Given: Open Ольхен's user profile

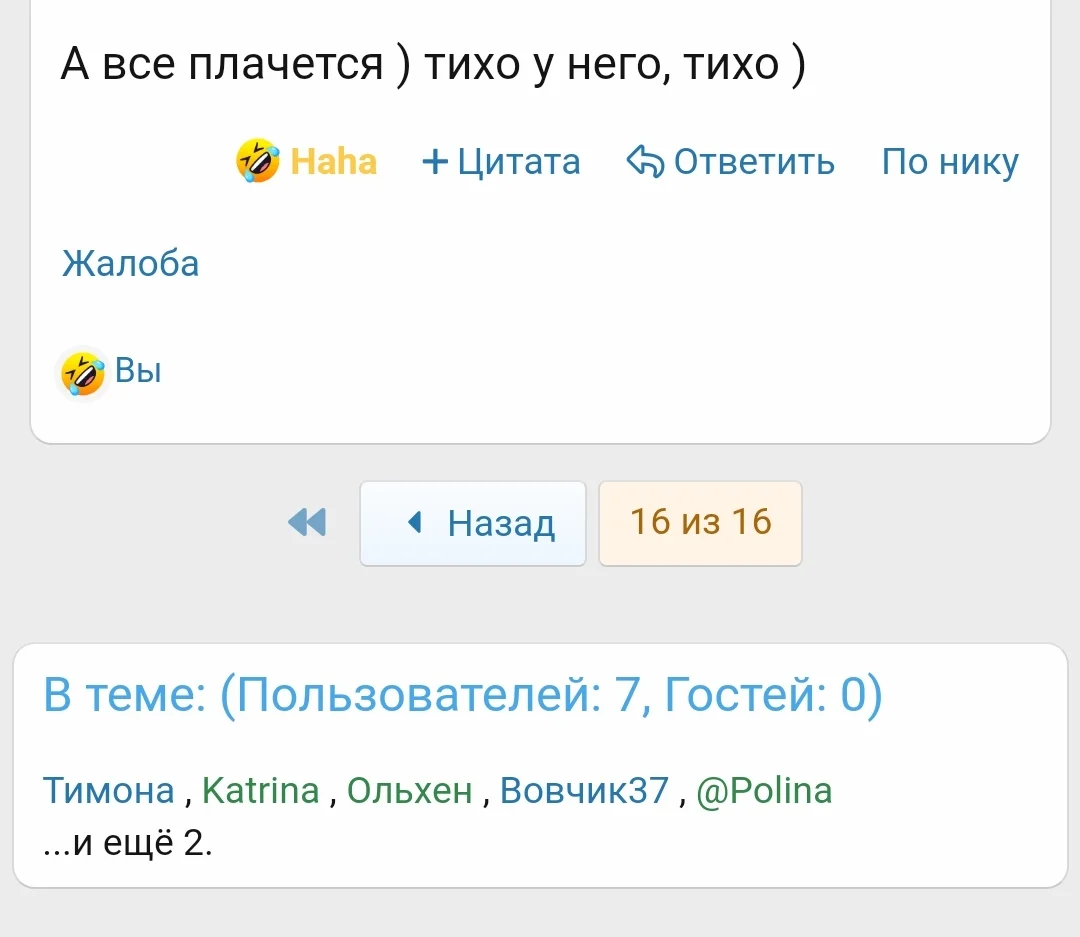Looking at the screenshot, I should coord(409,791).
